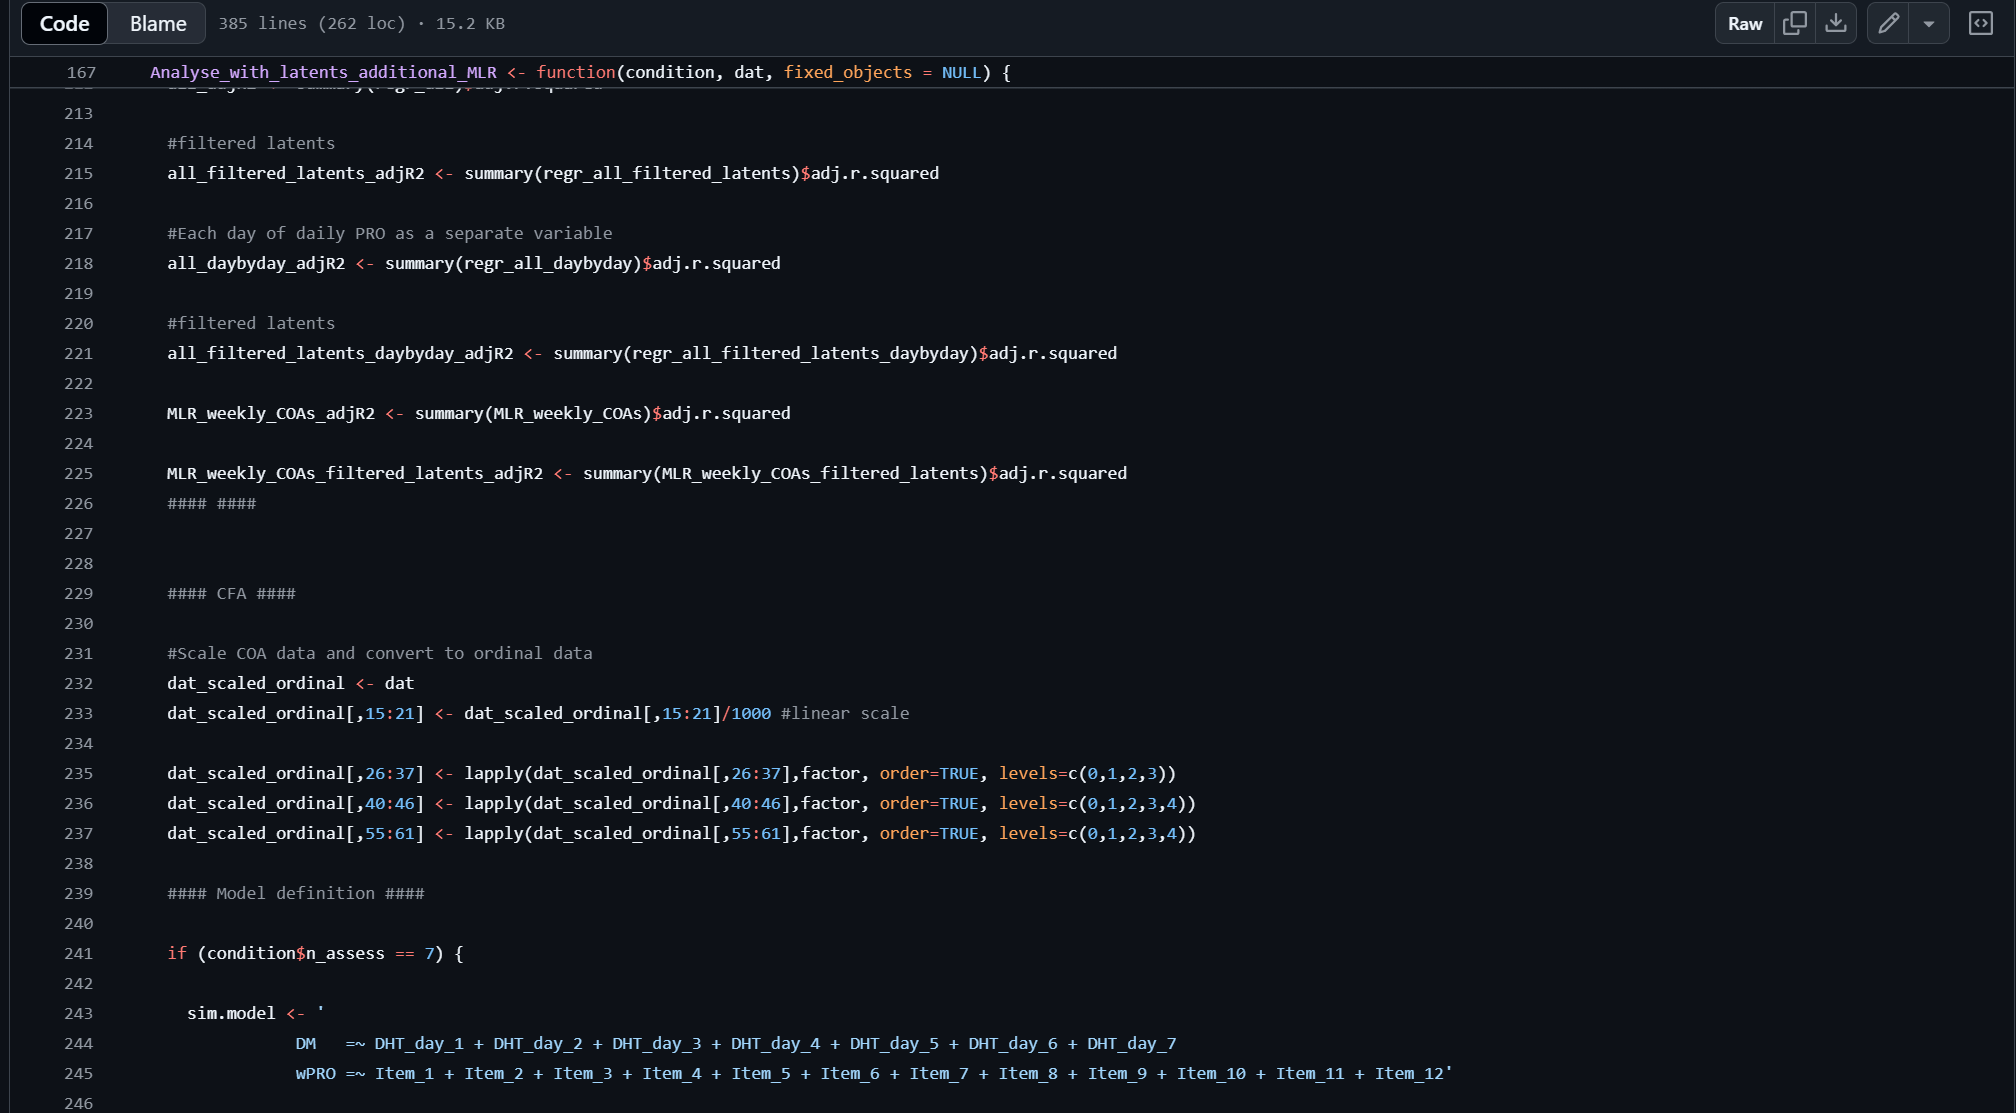Switch to the Code view tab

coord(64,24)
